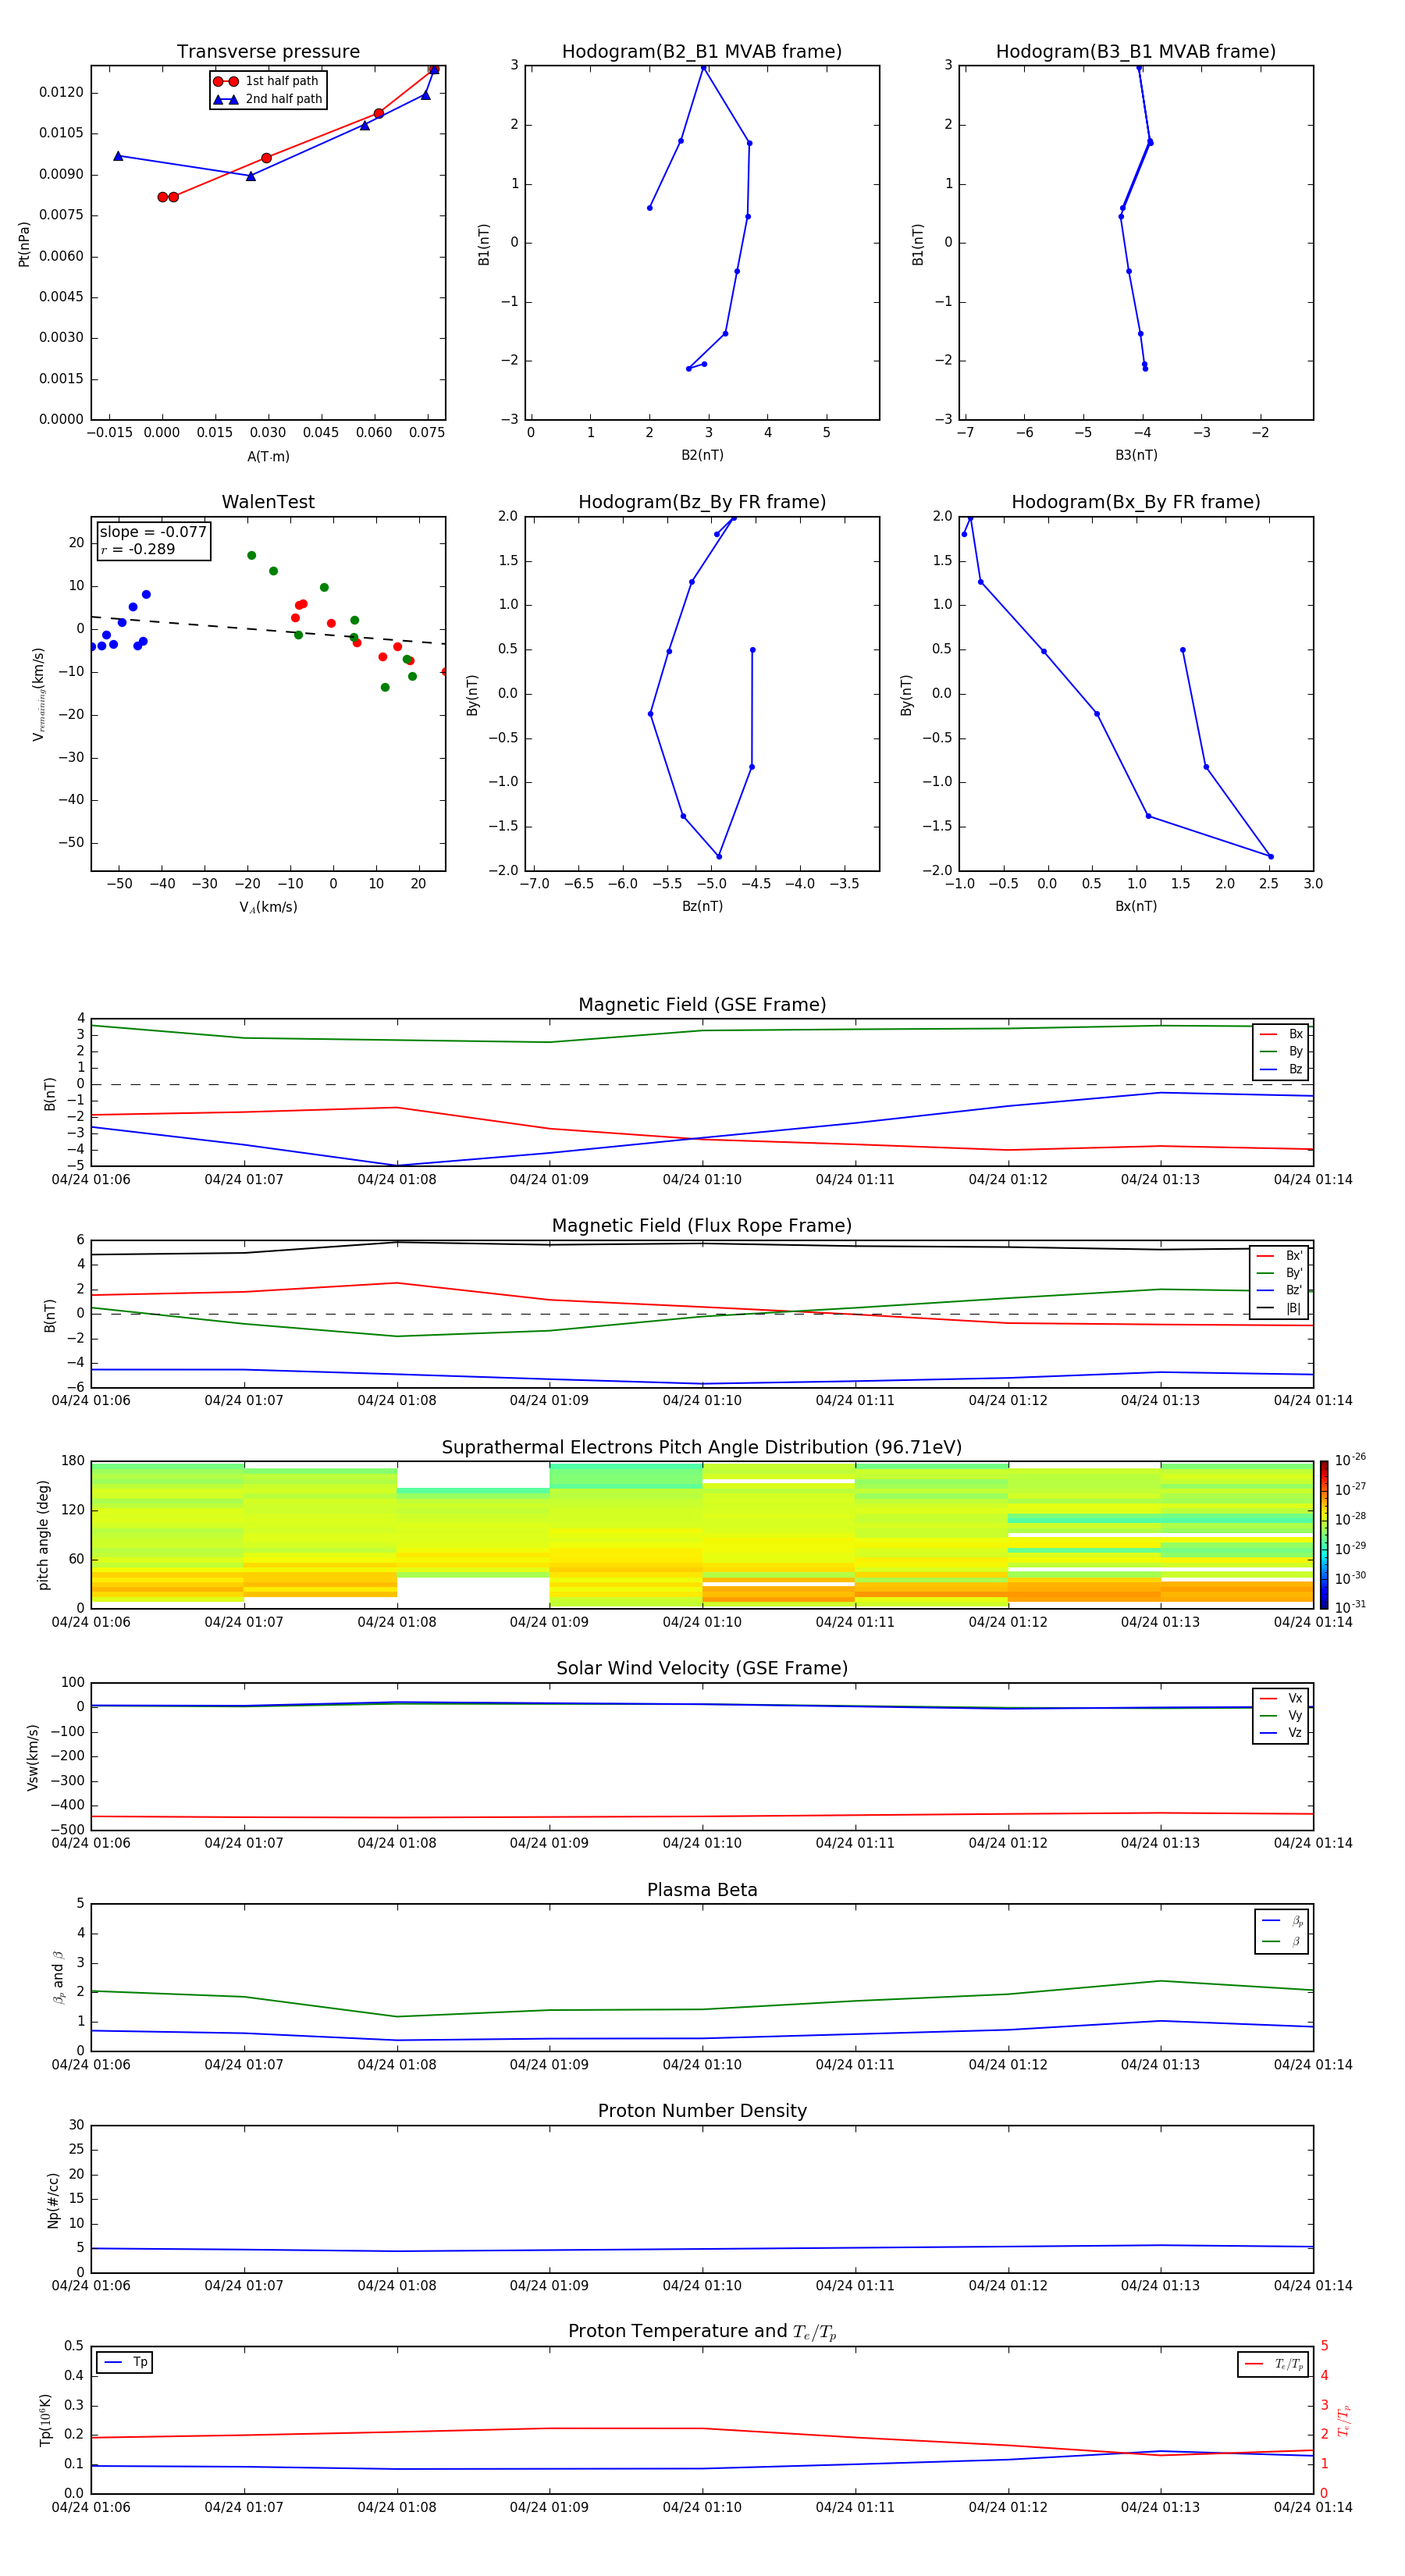Click the "pitch angle (deg)" y-axis label
This screenshot has height=2576, width=1405.
(43, 1535)
